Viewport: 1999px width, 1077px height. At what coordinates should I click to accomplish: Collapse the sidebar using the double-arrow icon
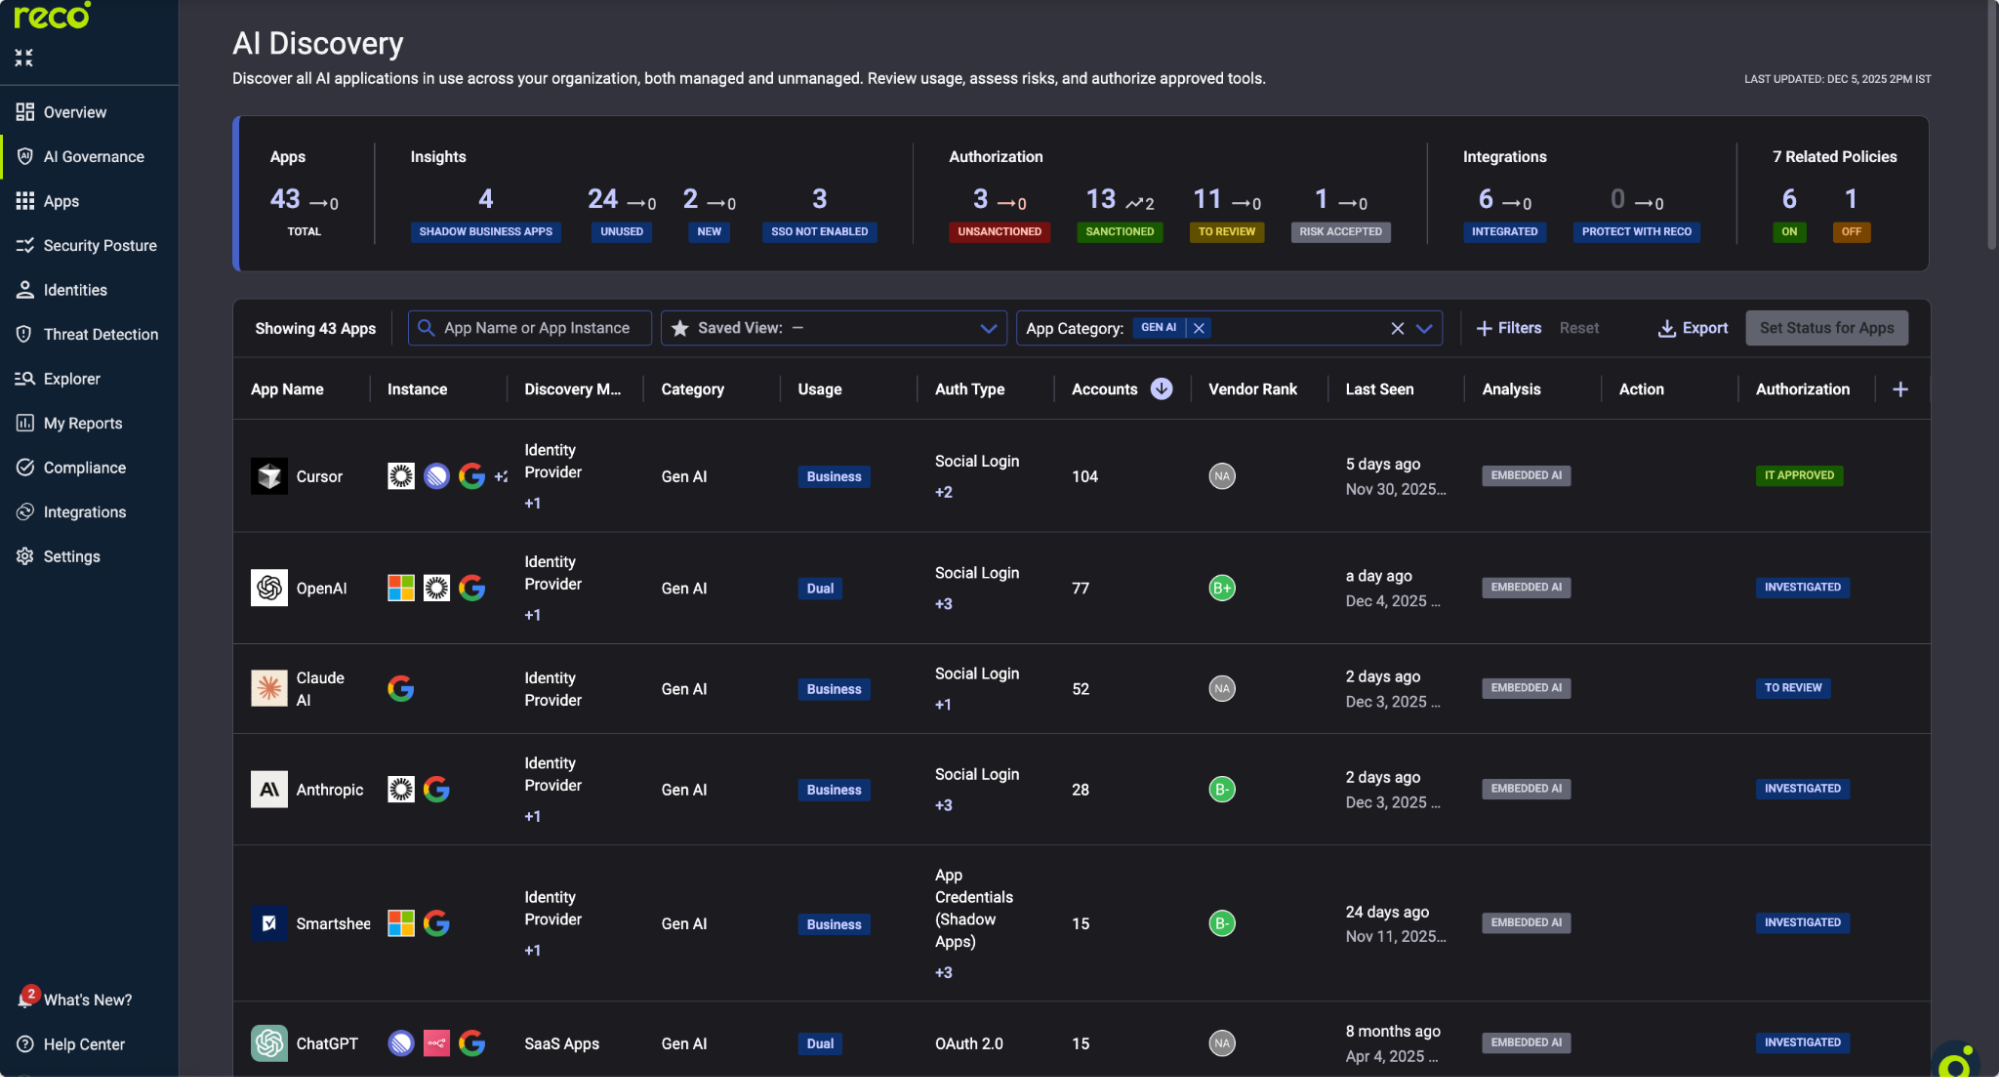click(x=23, y=57)
